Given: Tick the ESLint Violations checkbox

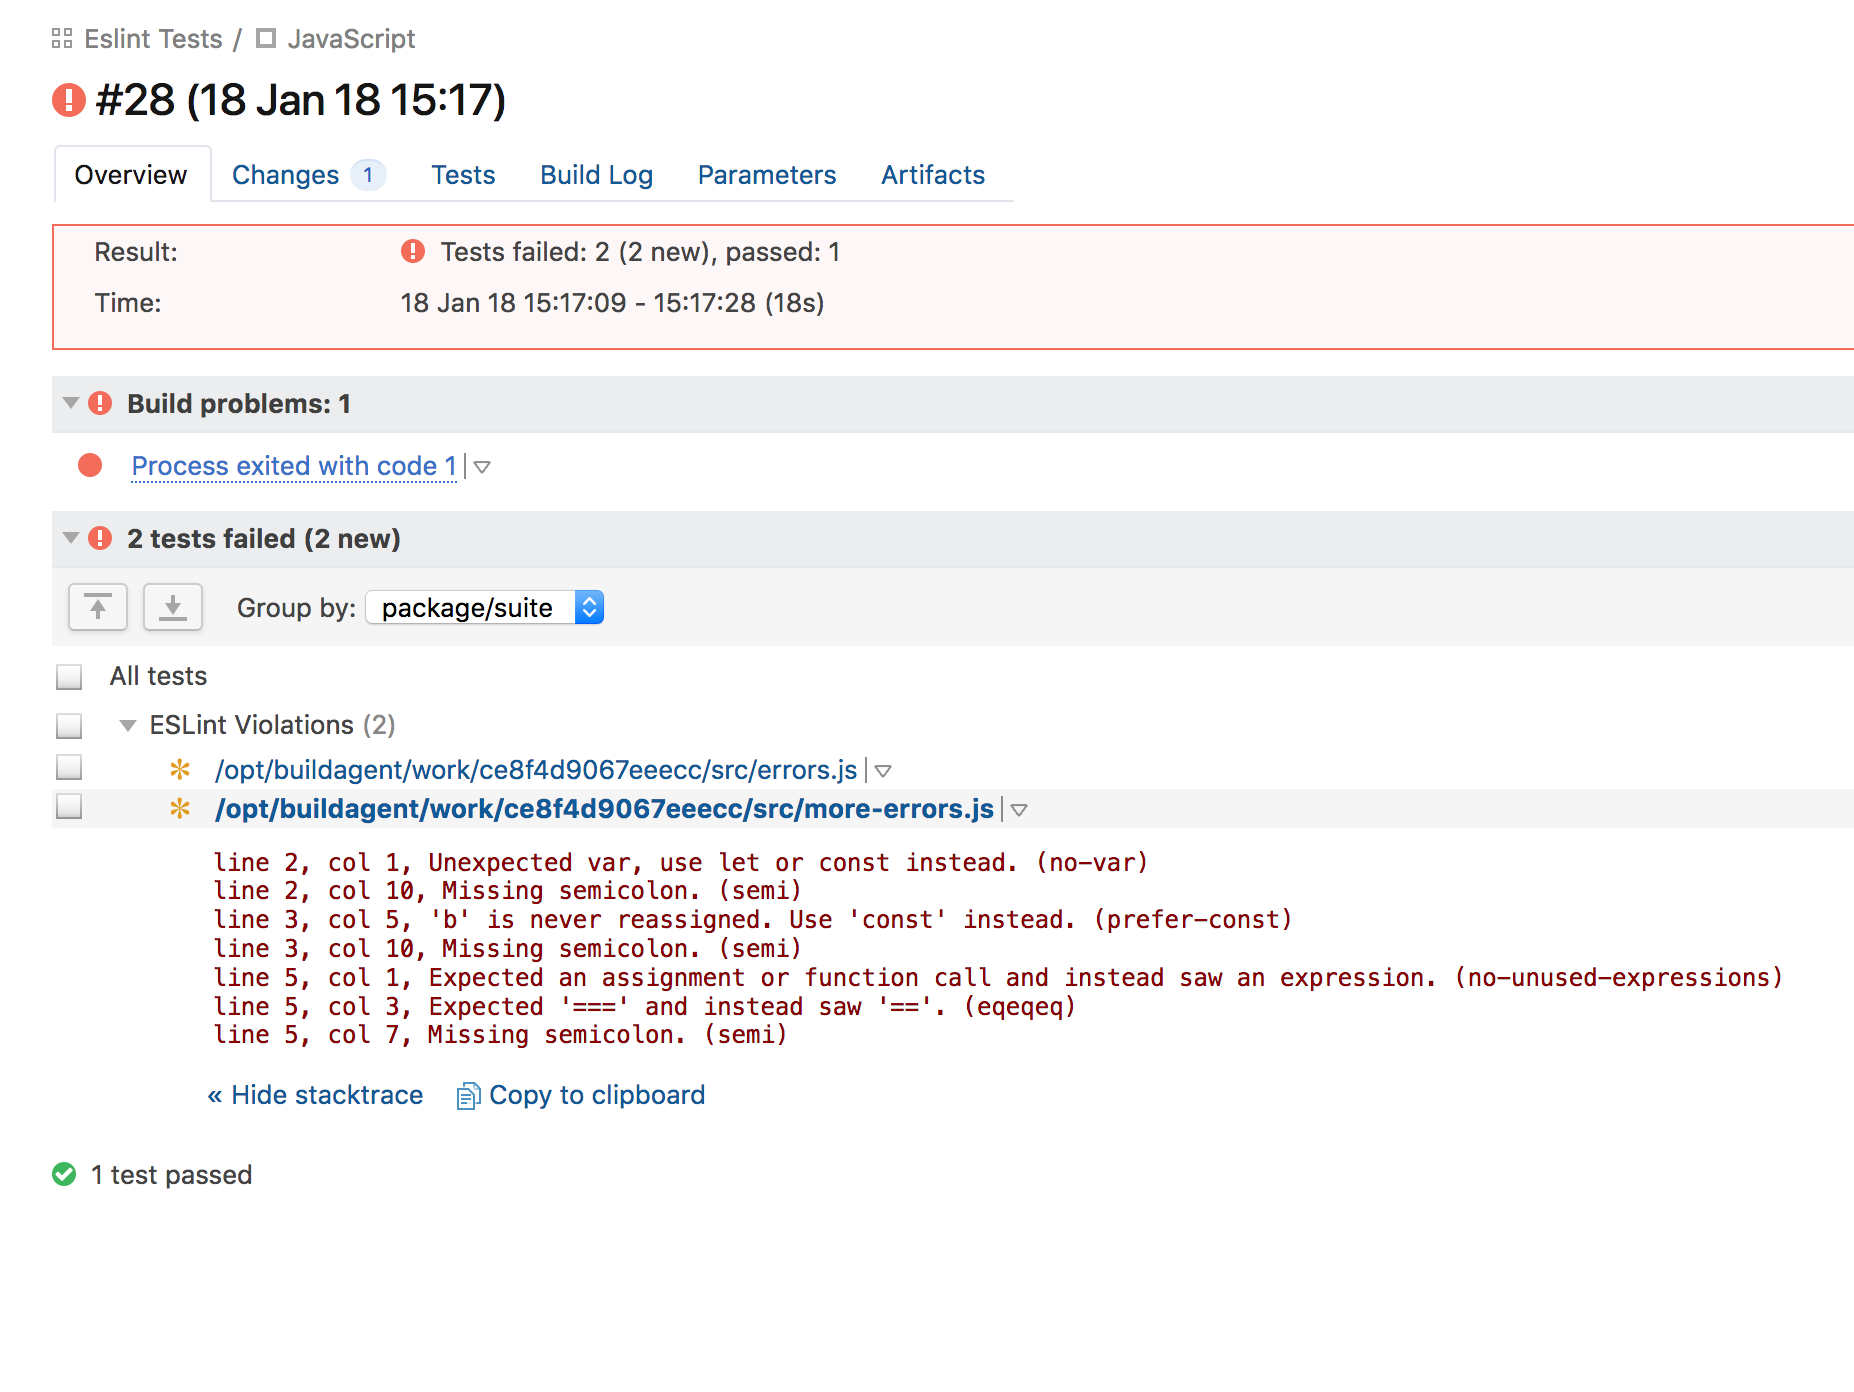Looking at the screenshot, I should point(69,725).
